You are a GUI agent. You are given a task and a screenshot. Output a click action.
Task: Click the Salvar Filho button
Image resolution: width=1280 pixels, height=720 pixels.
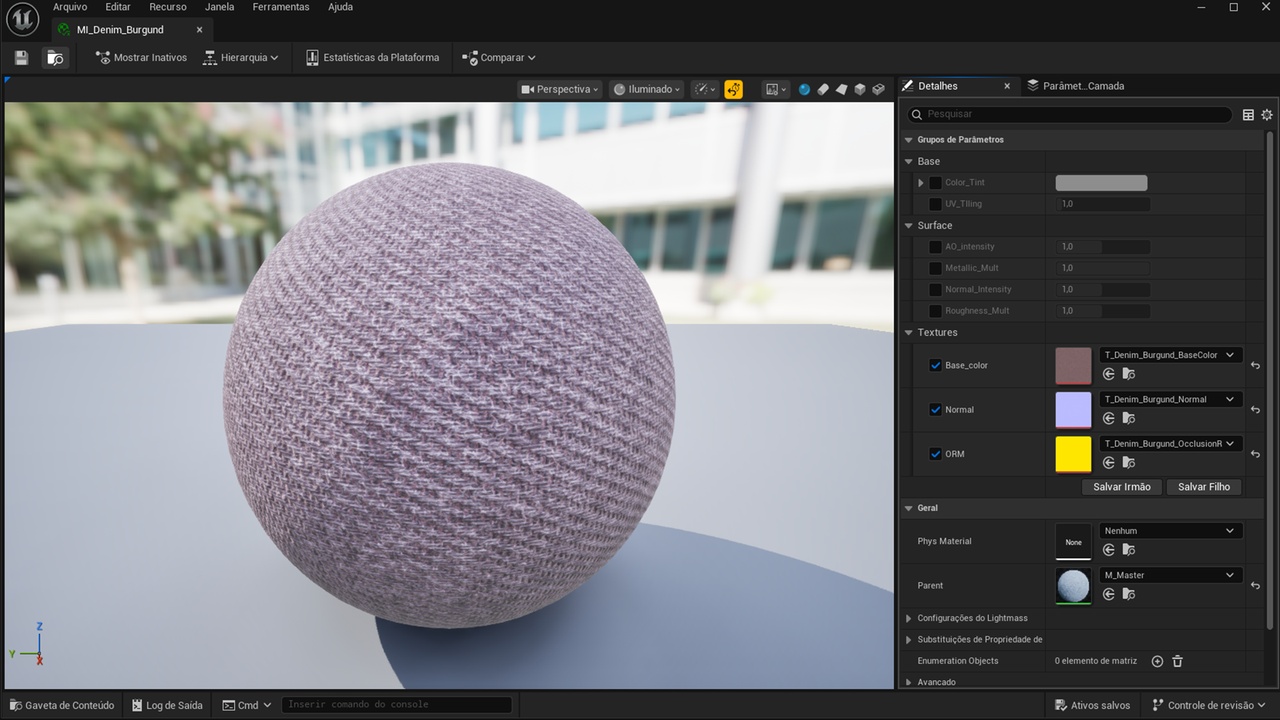coord(1204,487)
